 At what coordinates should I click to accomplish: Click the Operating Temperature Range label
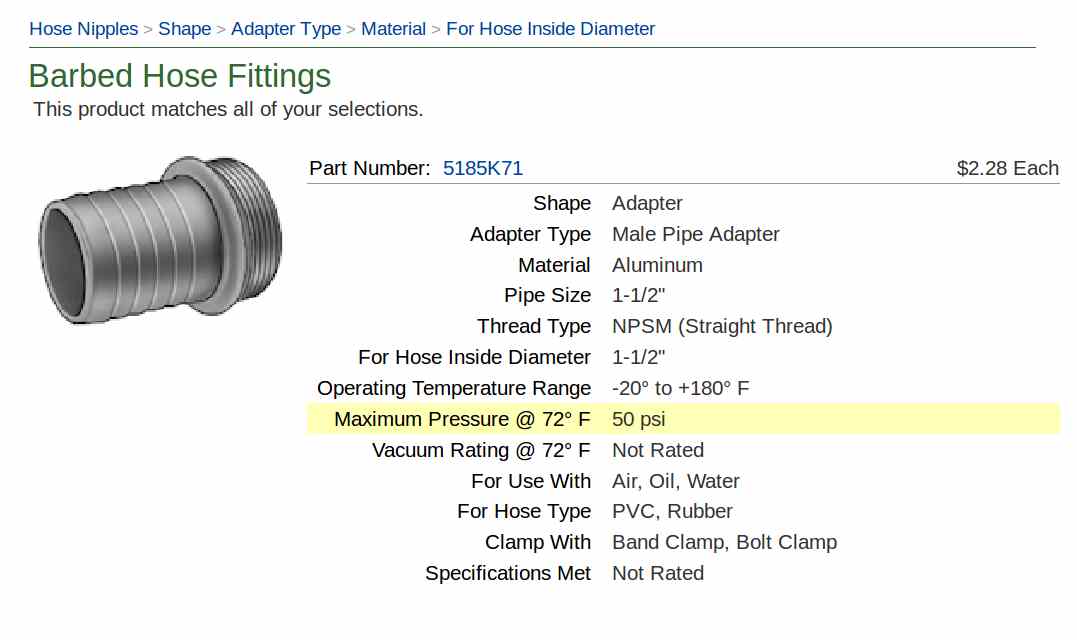454,389
